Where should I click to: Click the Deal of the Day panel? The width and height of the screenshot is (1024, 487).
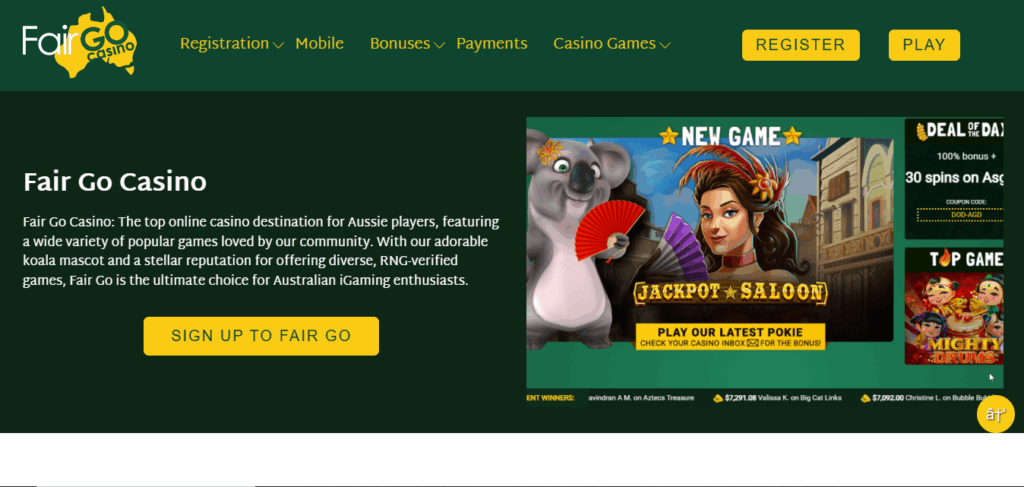pos(954,179)
